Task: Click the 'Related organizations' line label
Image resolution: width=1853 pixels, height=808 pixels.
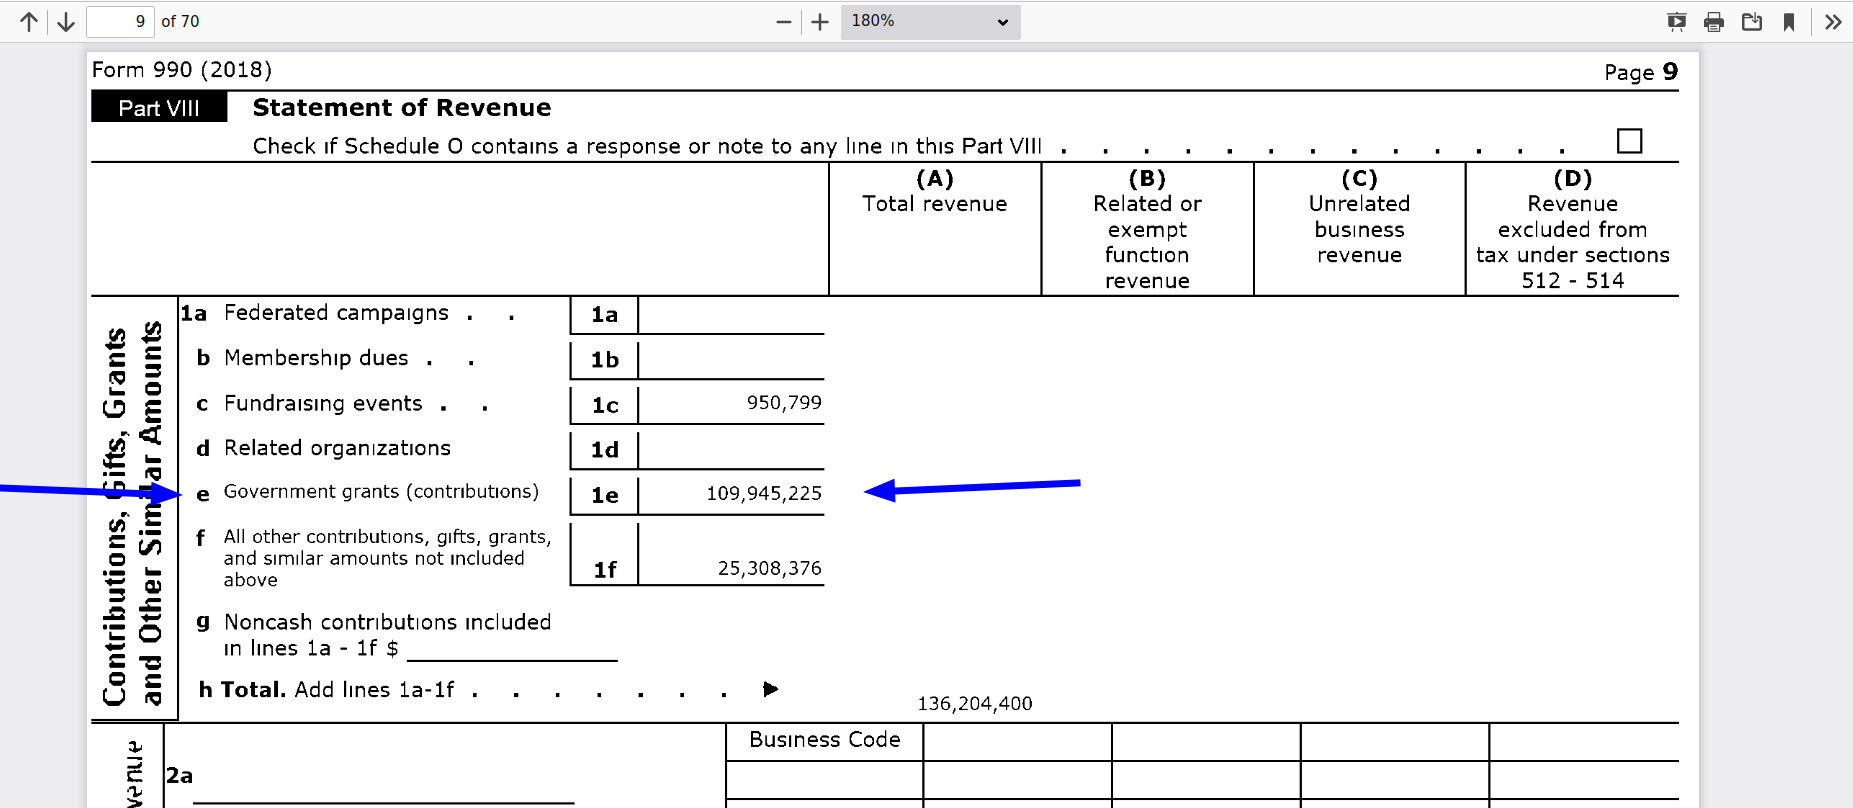Action: click(337, 448)
